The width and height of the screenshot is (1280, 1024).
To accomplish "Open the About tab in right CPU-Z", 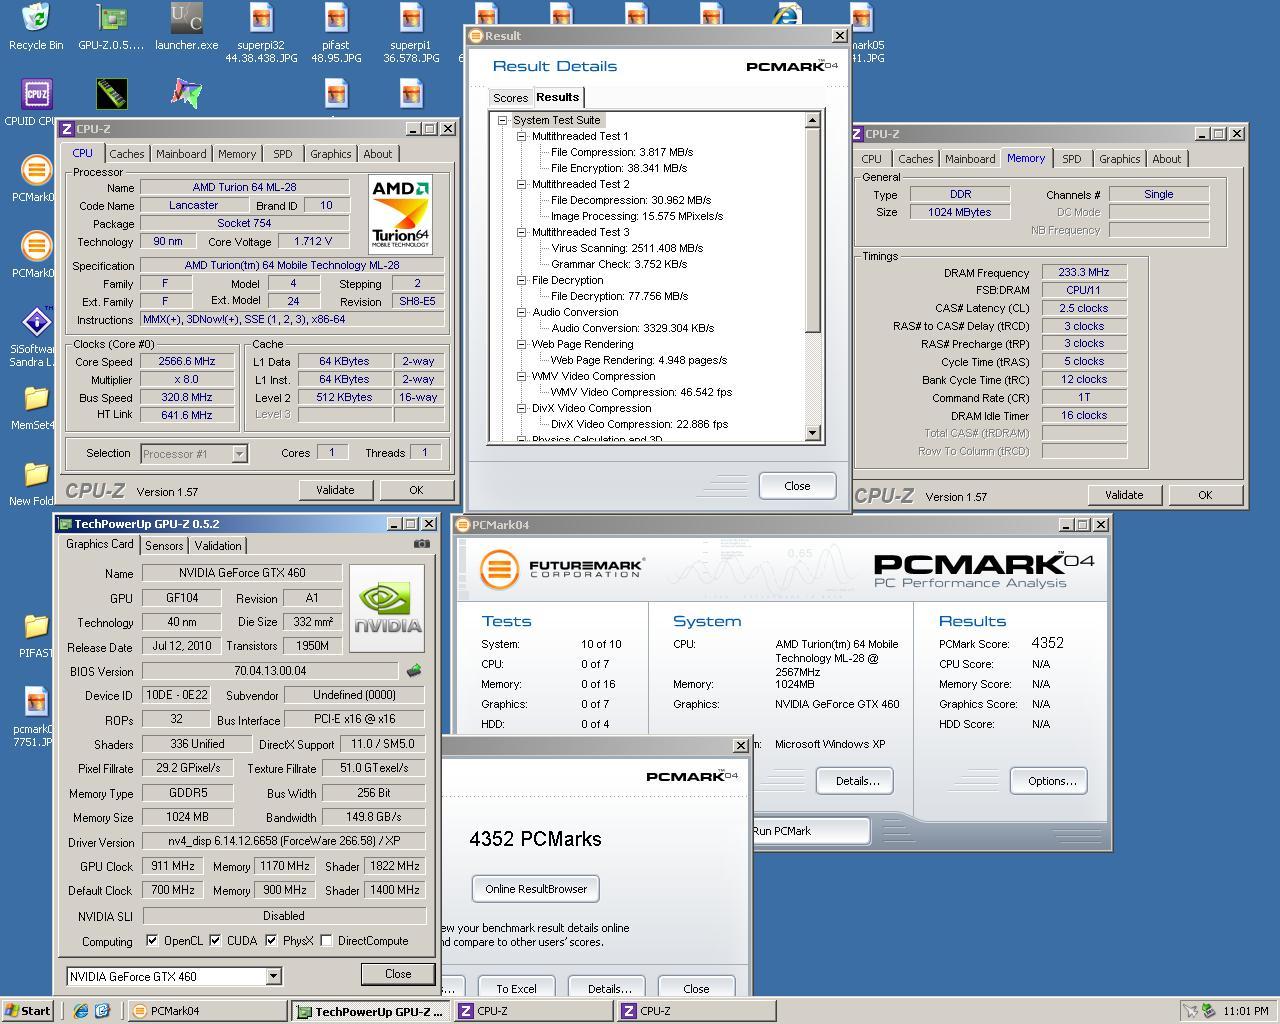I will pyautogui.click(x=1166, y=159).
